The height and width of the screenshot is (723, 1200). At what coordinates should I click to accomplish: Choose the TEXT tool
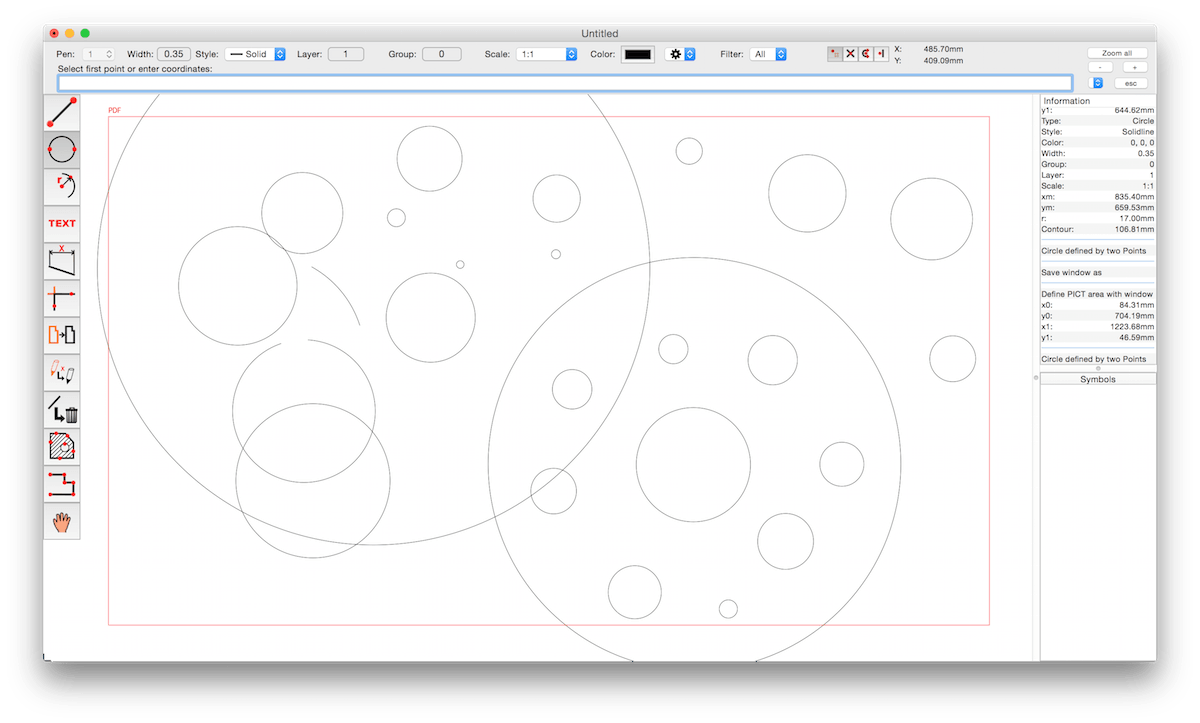(x=61, y=224)
